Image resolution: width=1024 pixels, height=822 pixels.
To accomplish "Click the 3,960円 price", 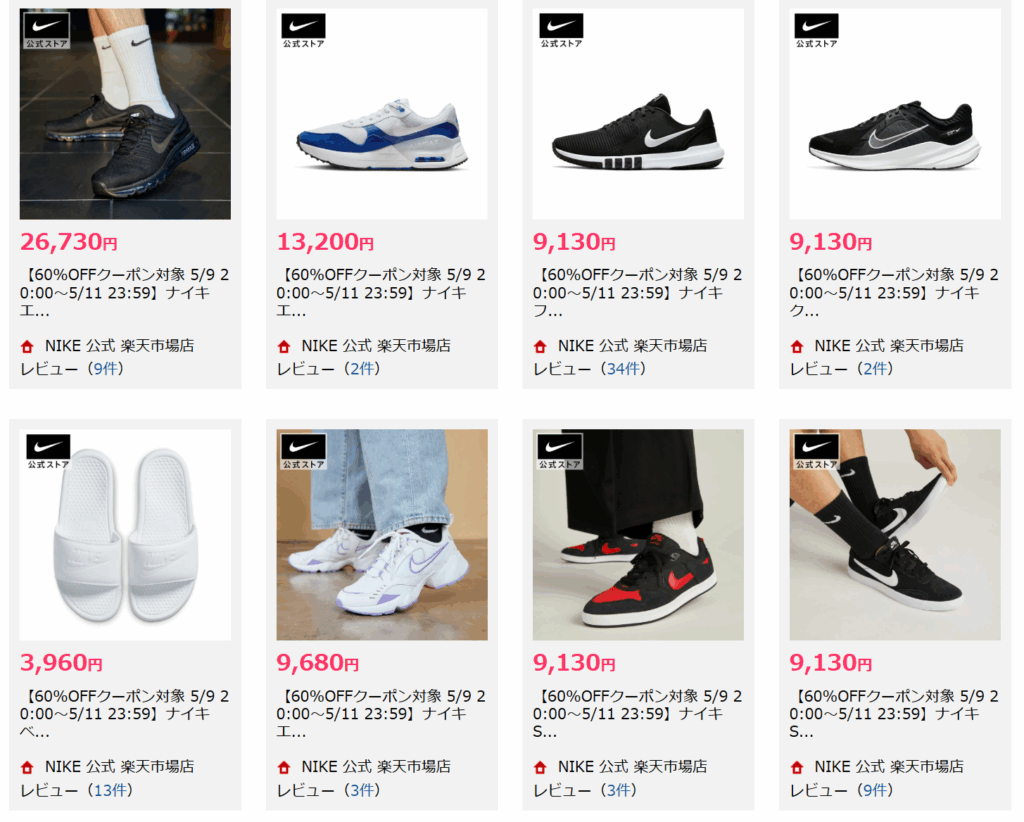I will [x=61, y=663].
